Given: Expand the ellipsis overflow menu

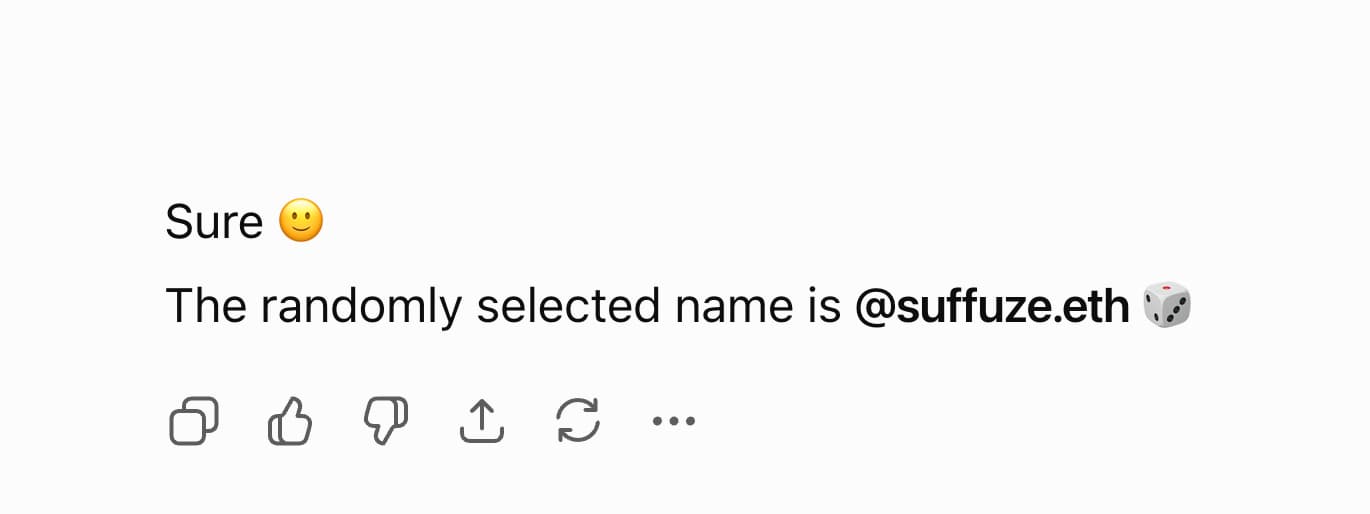Looking at the screenshot, I should point(673,421).
